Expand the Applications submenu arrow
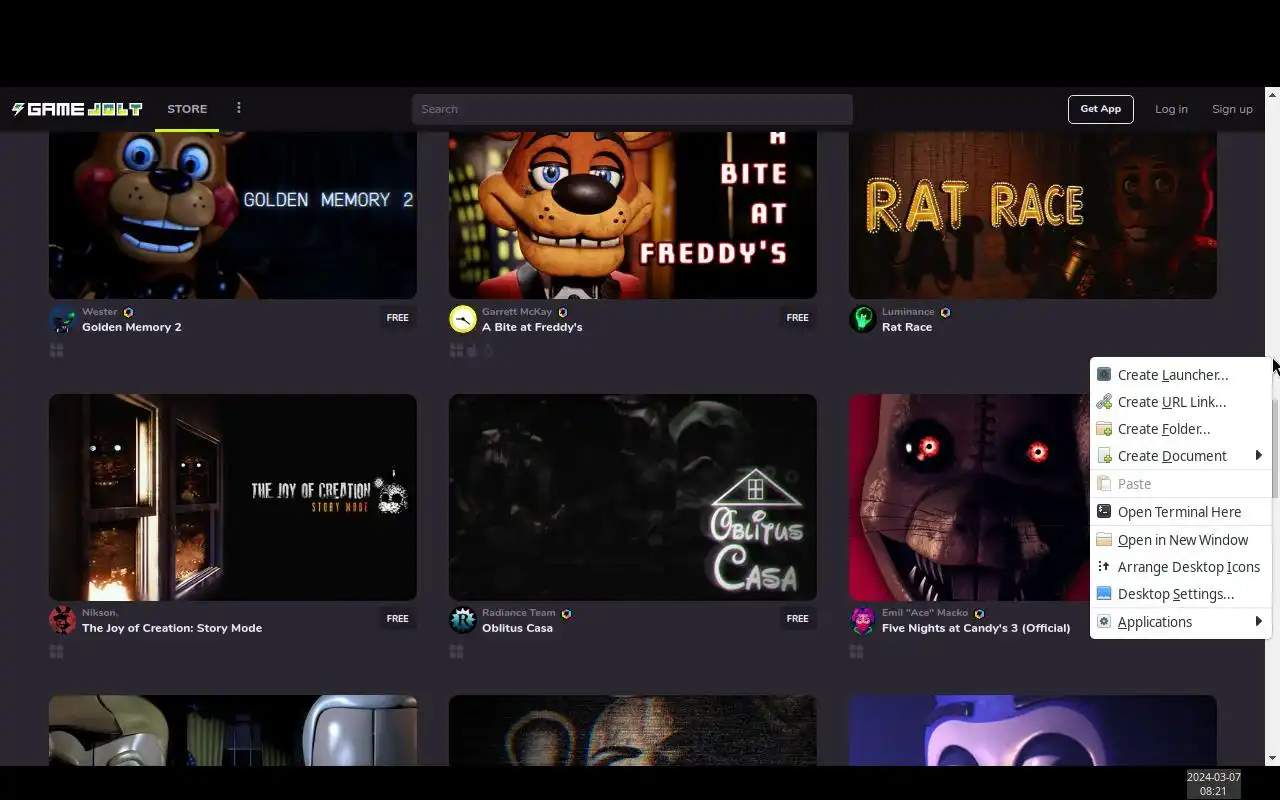The image size is (1280, 800). [x=1258, y=622]
